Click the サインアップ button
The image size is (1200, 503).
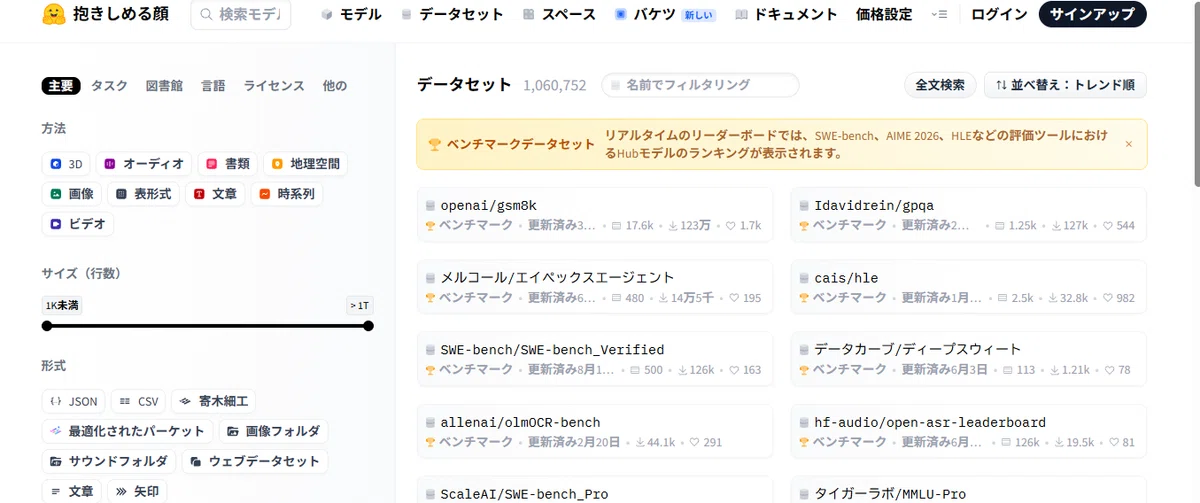[x=1092, y=15]
